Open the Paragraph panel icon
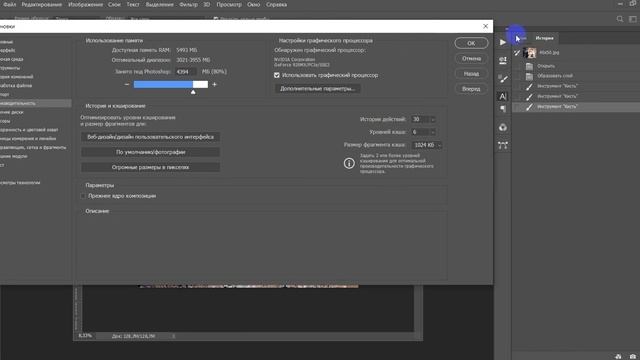The image size is (640, 360). (x=503, y=109)
